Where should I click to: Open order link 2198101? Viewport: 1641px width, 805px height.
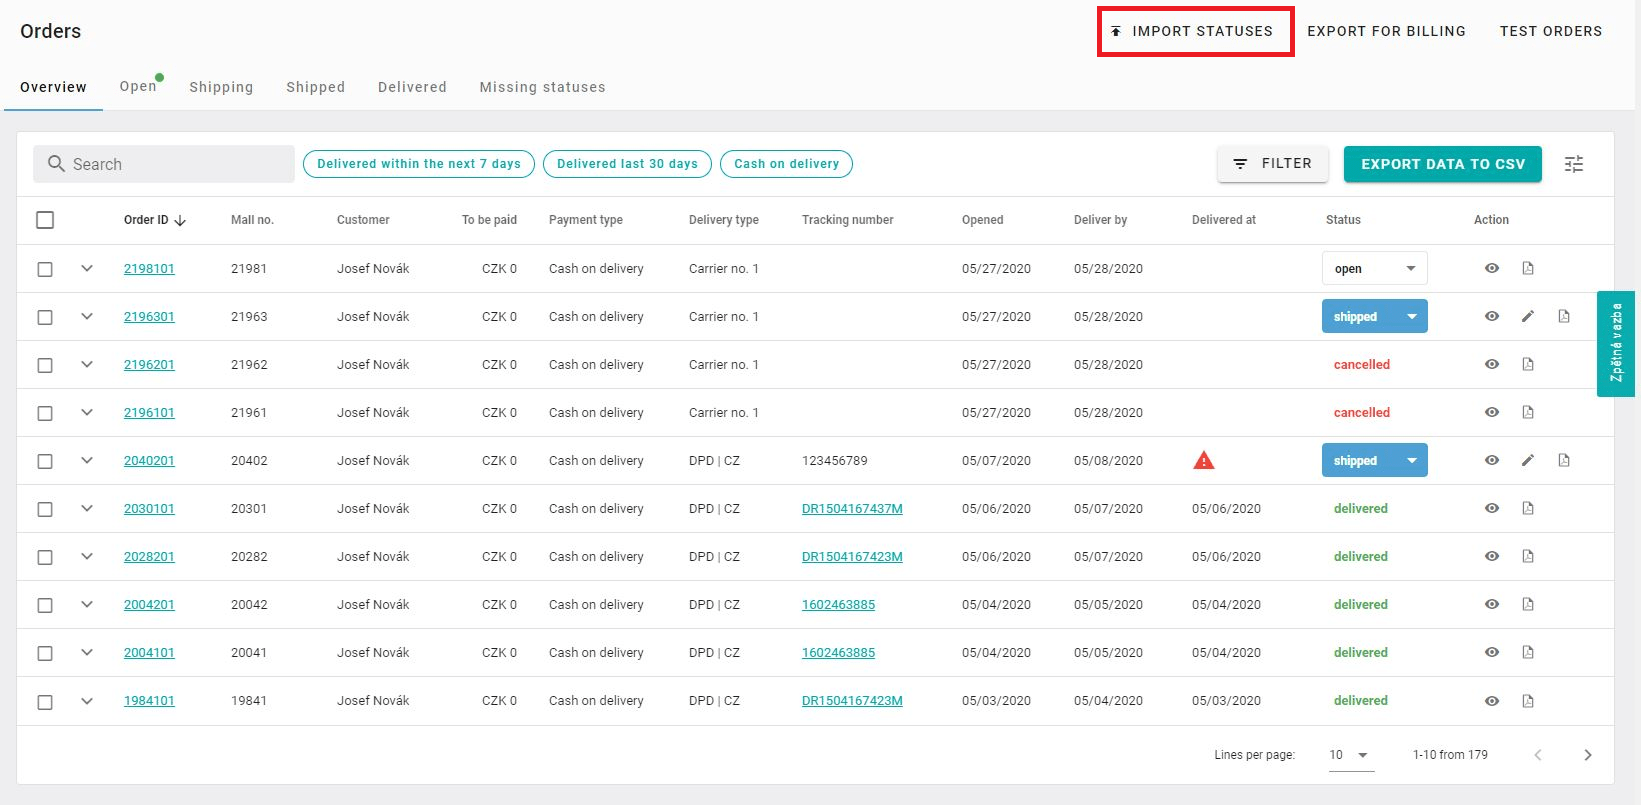[x=149, y=268]
